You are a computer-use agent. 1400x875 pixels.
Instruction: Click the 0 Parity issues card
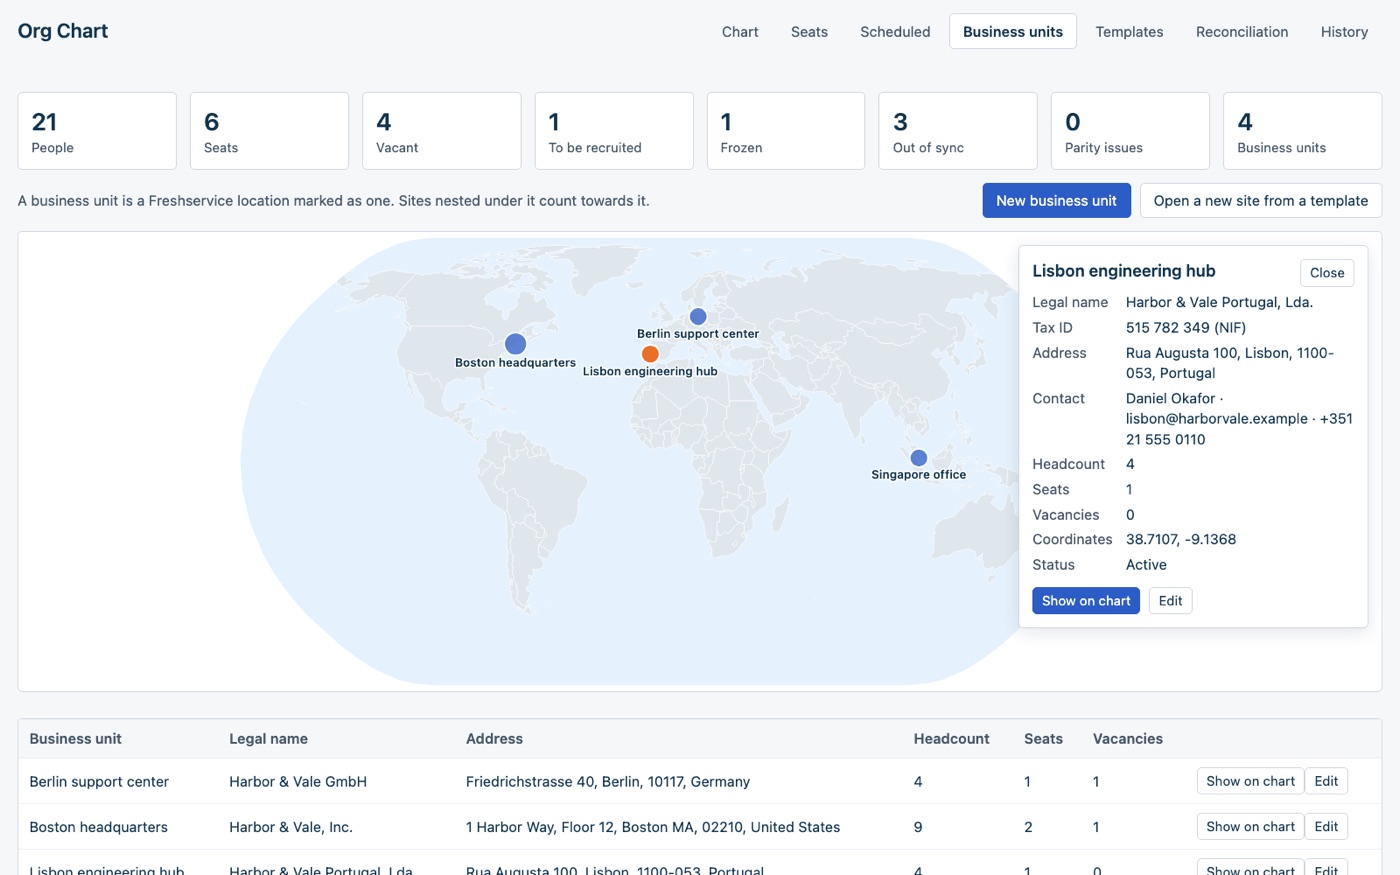[x=1130, y=131]
